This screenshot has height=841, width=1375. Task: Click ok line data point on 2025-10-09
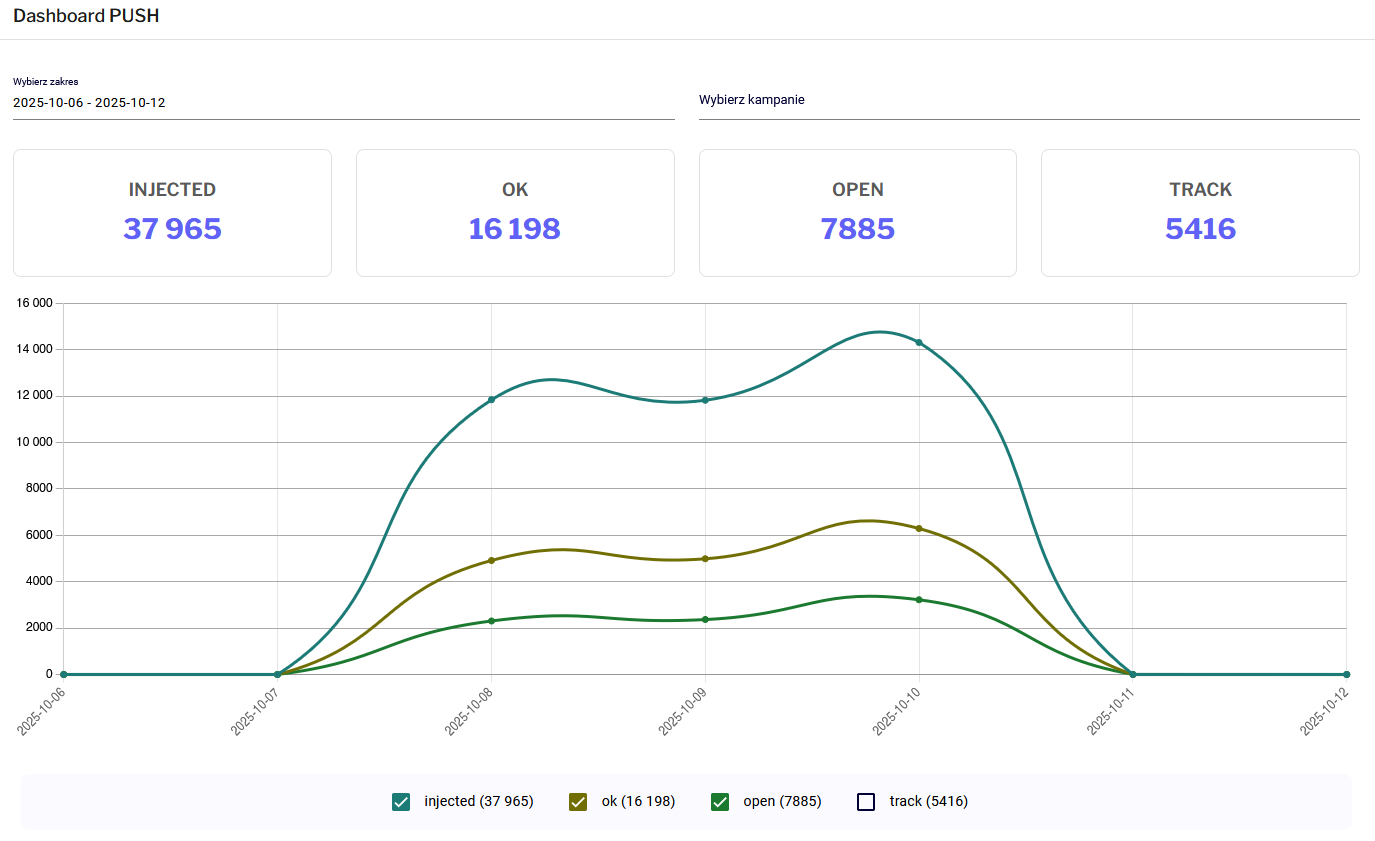[705, 559]
